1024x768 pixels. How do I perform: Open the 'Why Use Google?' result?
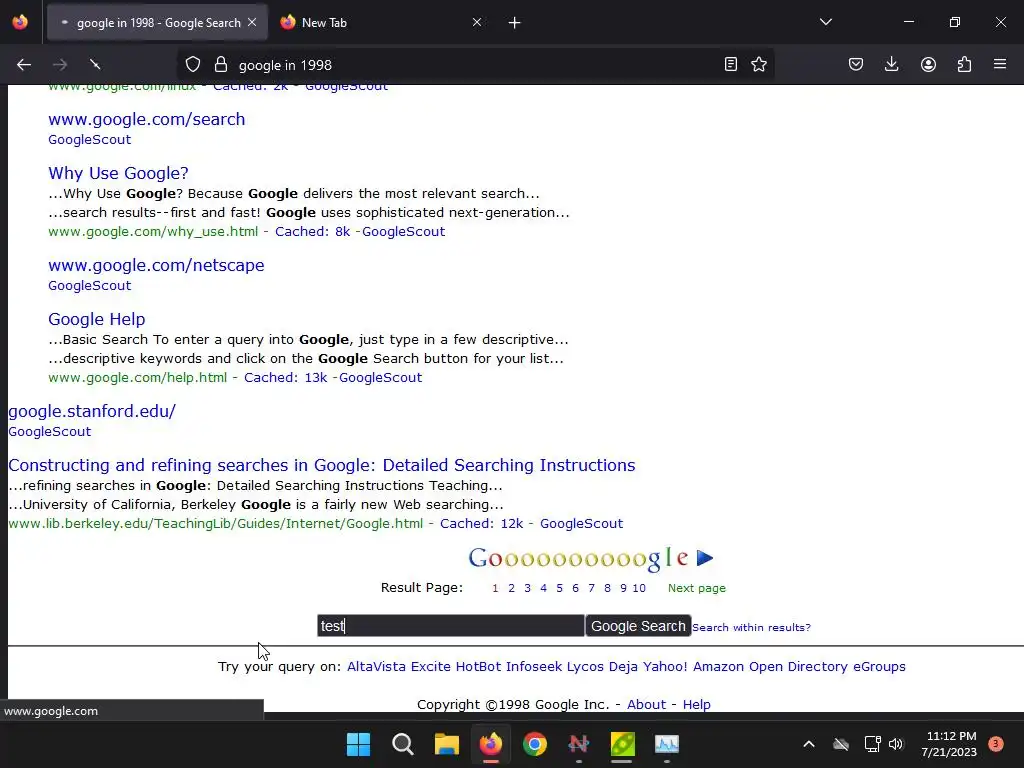[118, 173]
